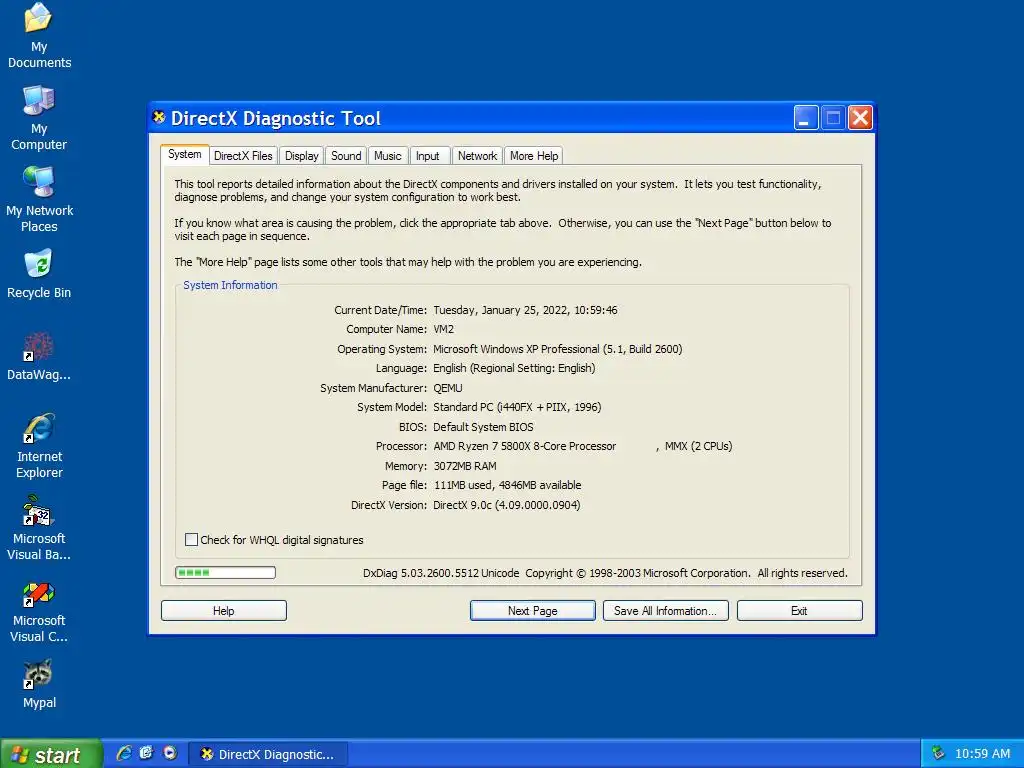The width and height of the screenshot is (1024, 768).
Task: Click the Default System BIOS text
Action: (483, 427)
